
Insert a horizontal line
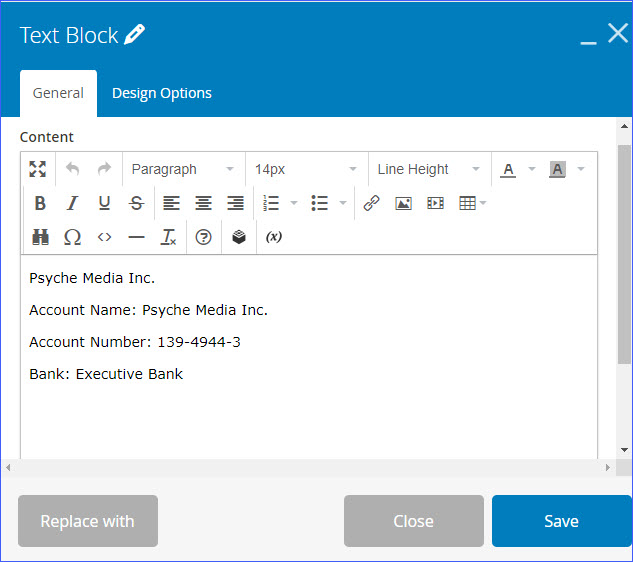(136, 237)
